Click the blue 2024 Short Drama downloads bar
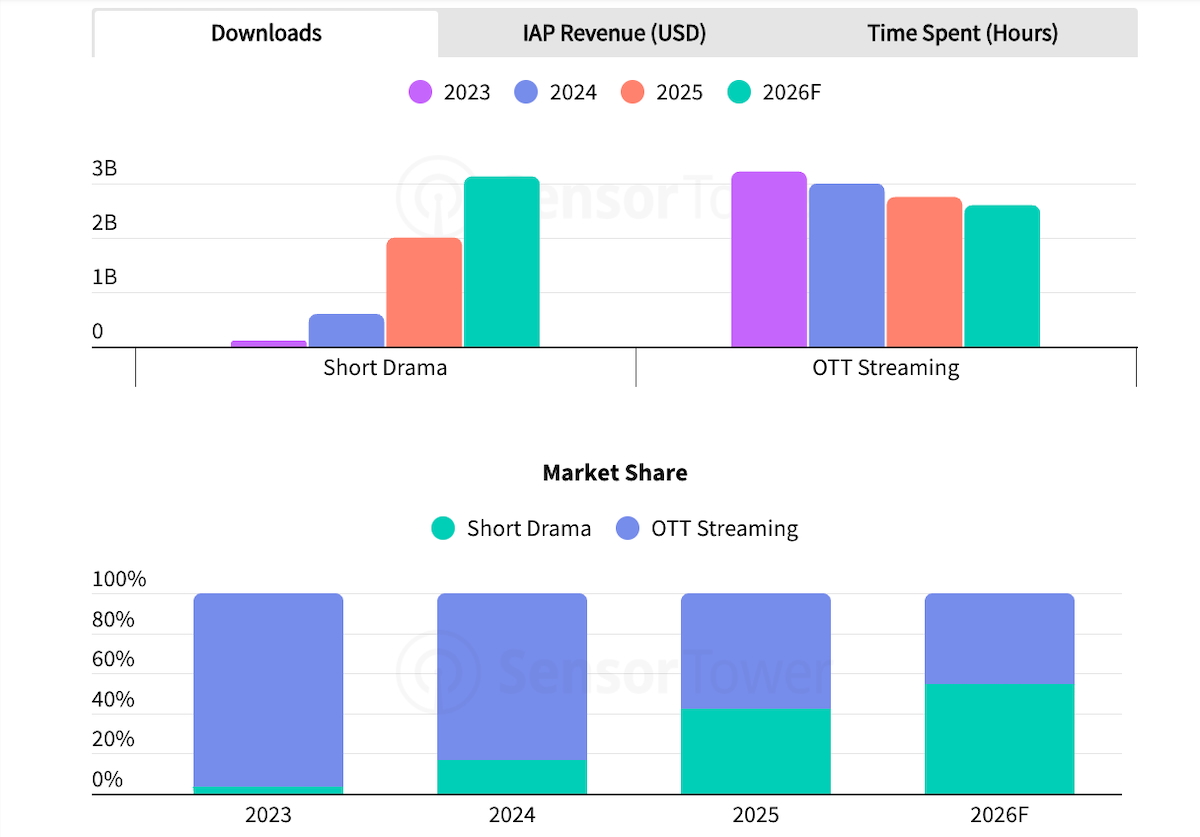The image size is (1200, 837). pos(346,331)
